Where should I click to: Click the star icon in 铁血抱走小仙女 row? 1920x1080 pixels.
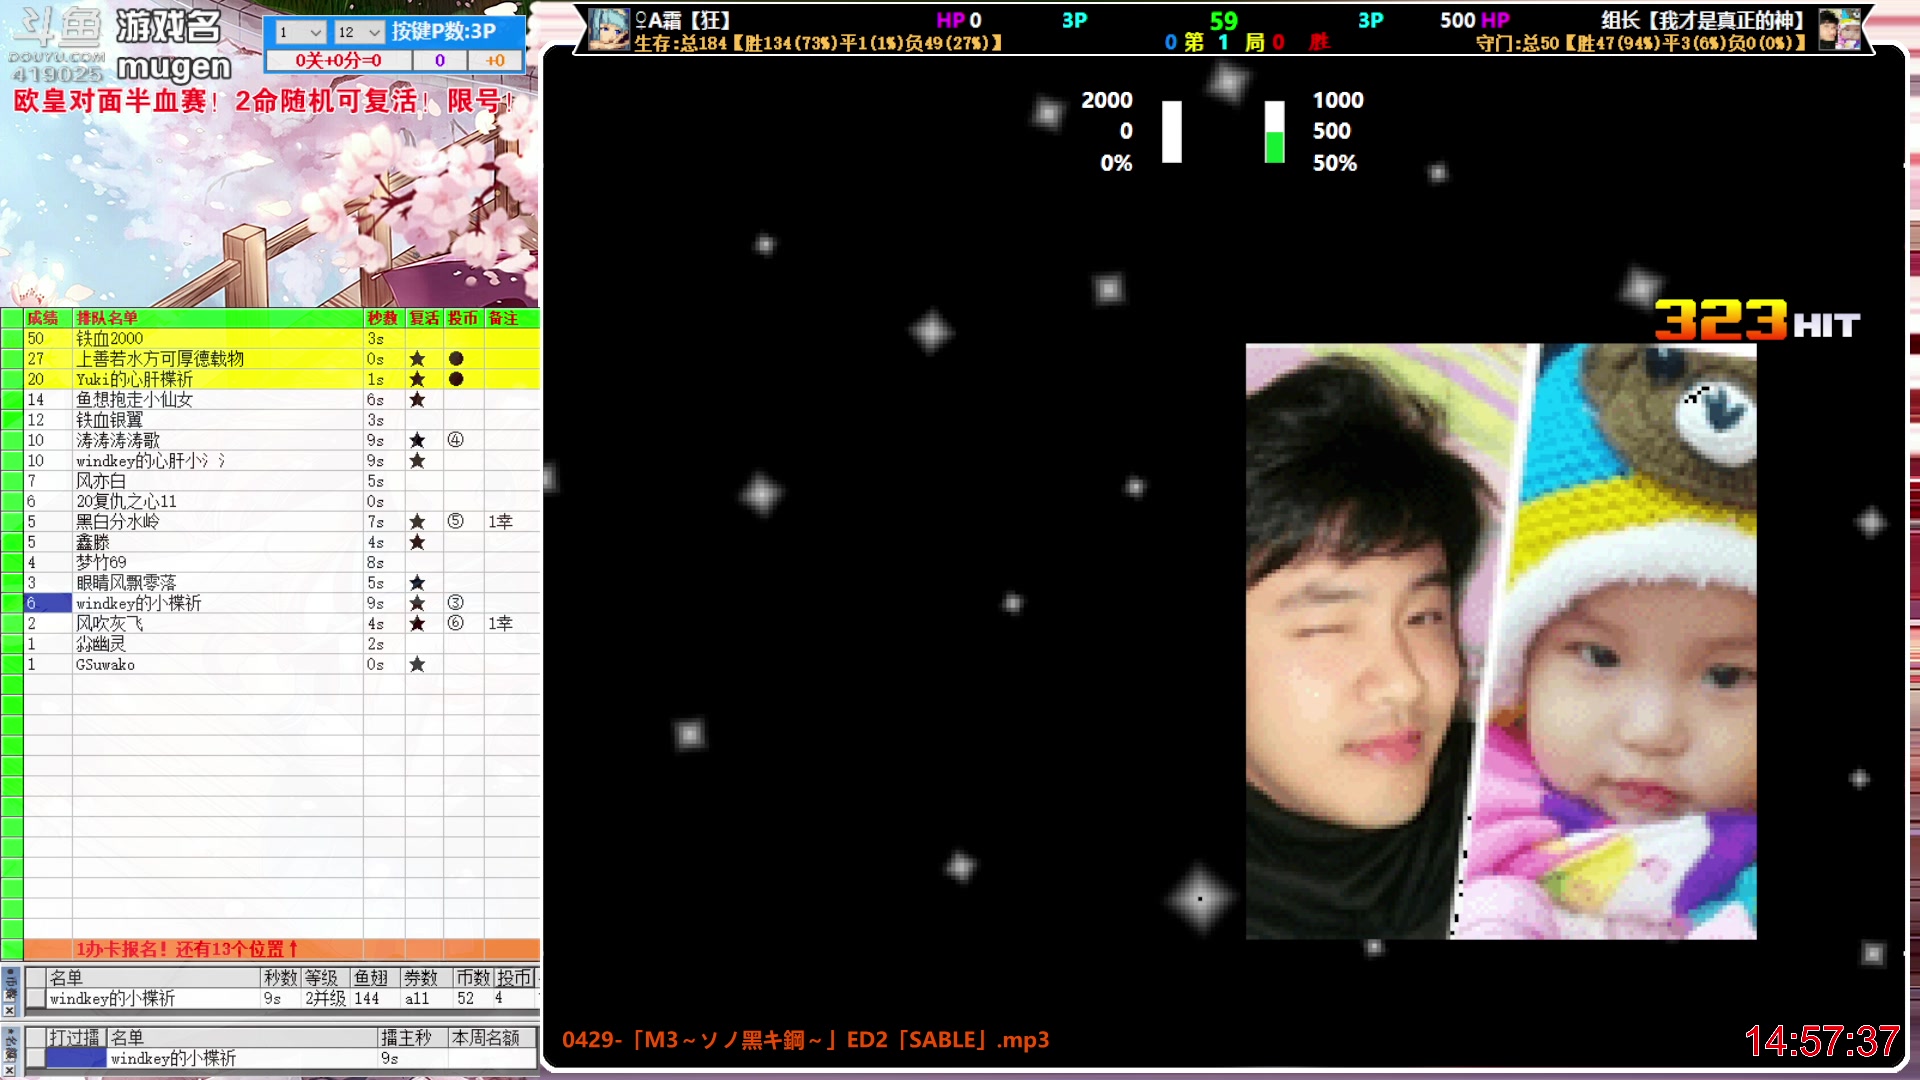[417, 400]
